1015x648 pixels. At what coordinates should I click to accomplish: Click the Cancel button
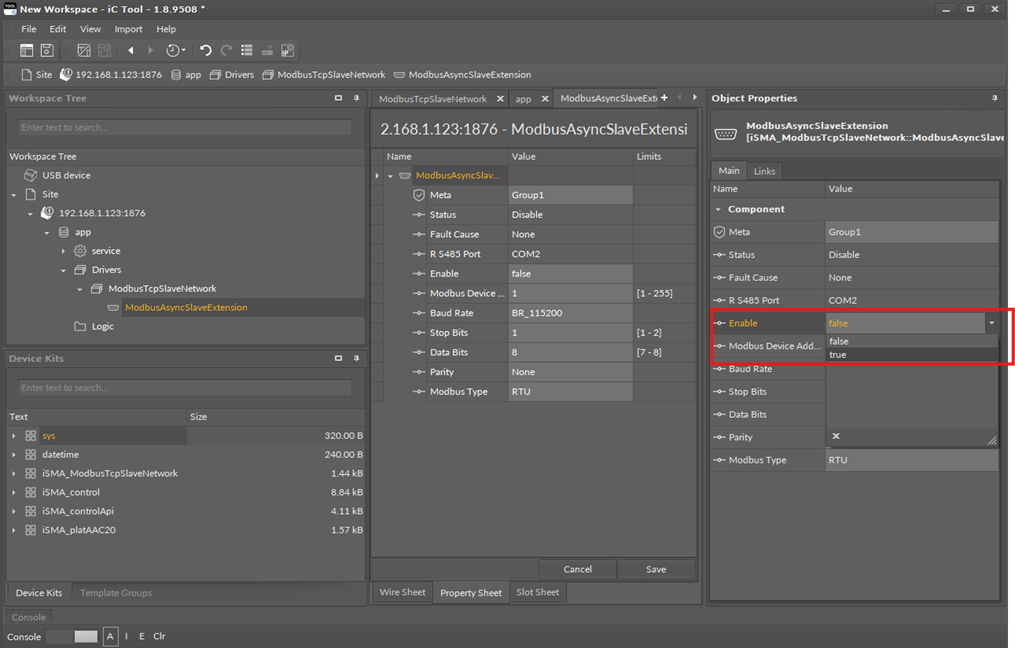click(x=577, y=569)
